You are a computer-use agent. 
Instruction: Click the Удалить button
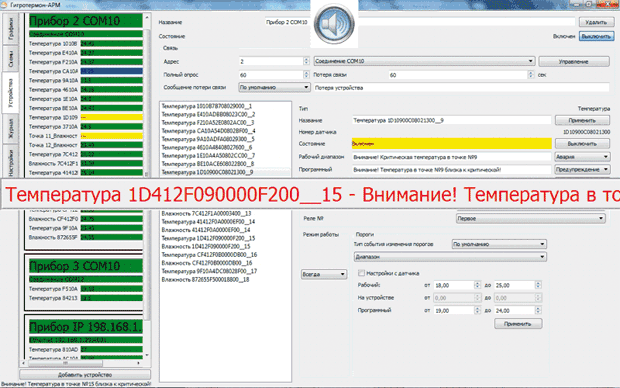coord(596,22)
